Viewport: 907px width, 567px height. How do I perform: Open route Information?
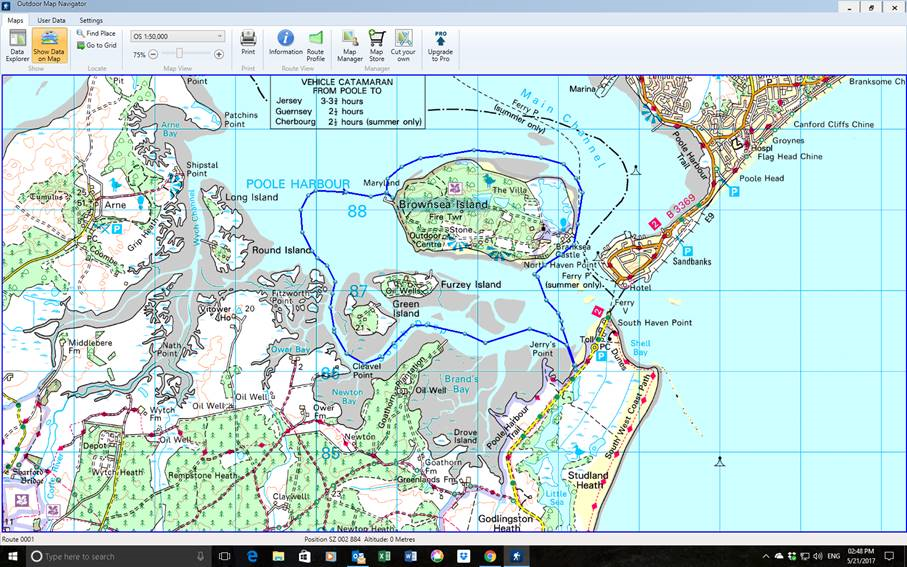(x=285, y=43)
